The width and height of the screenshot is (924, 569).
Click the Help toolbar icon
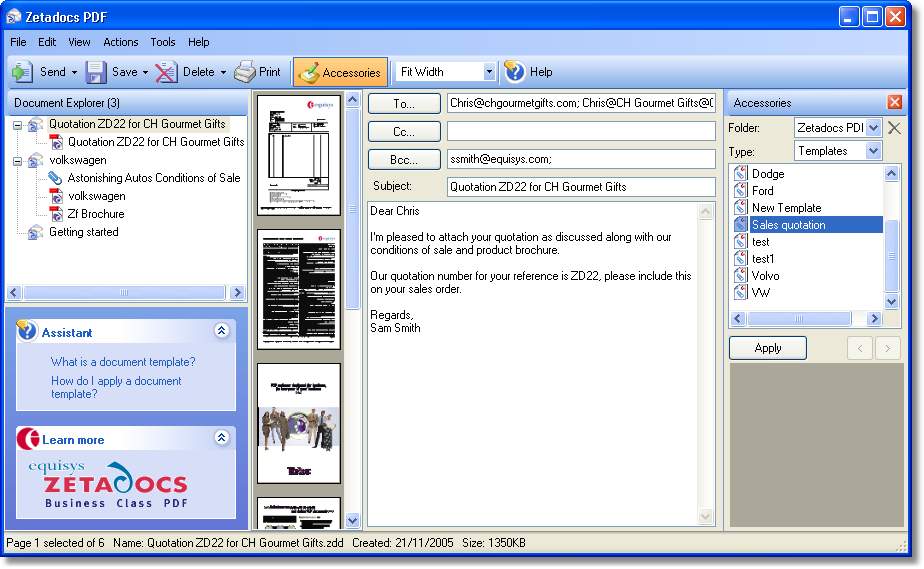click(x=514, y=72)
